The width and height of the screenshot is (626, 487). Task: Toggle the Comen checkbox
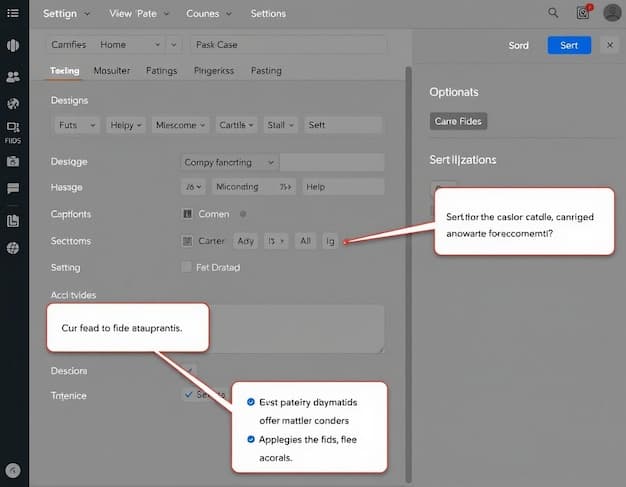(187, 214)
